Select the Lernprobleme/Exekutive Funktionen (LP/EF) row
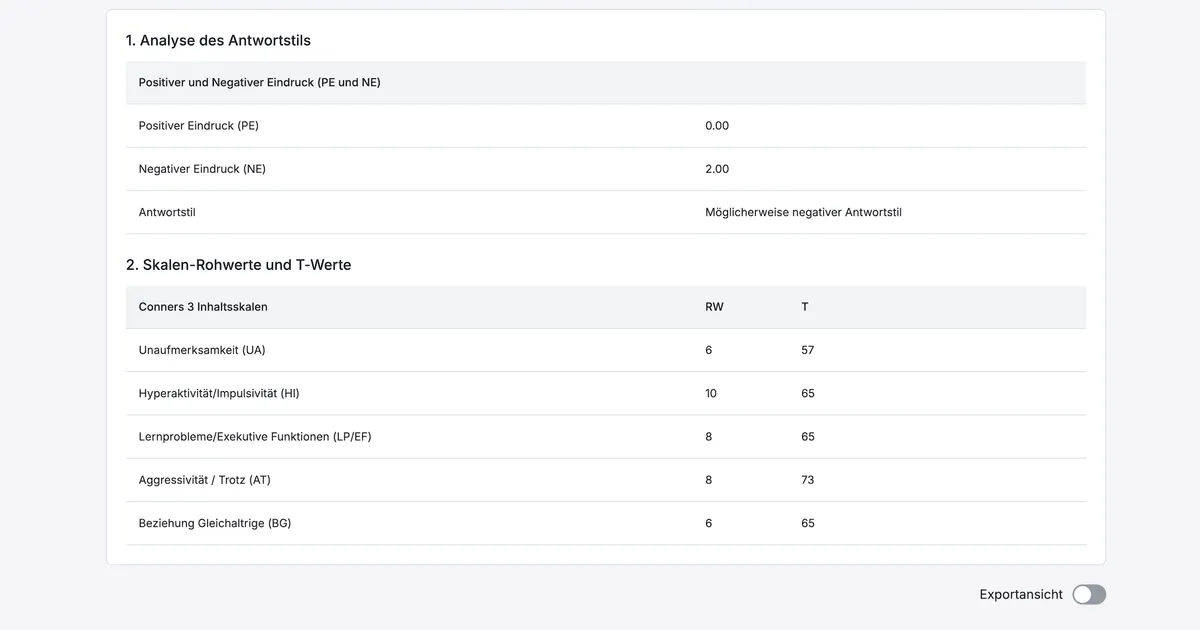The height and width of the screenshot is (630, 1200). [255, 437]
